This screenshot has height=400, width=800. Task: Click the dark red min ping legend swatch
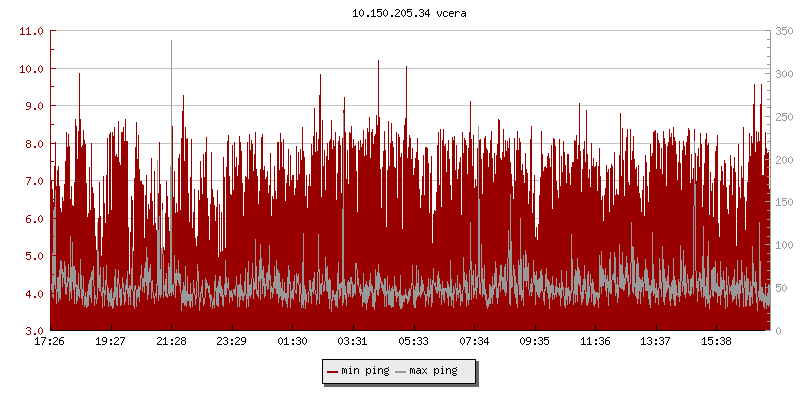333,371
